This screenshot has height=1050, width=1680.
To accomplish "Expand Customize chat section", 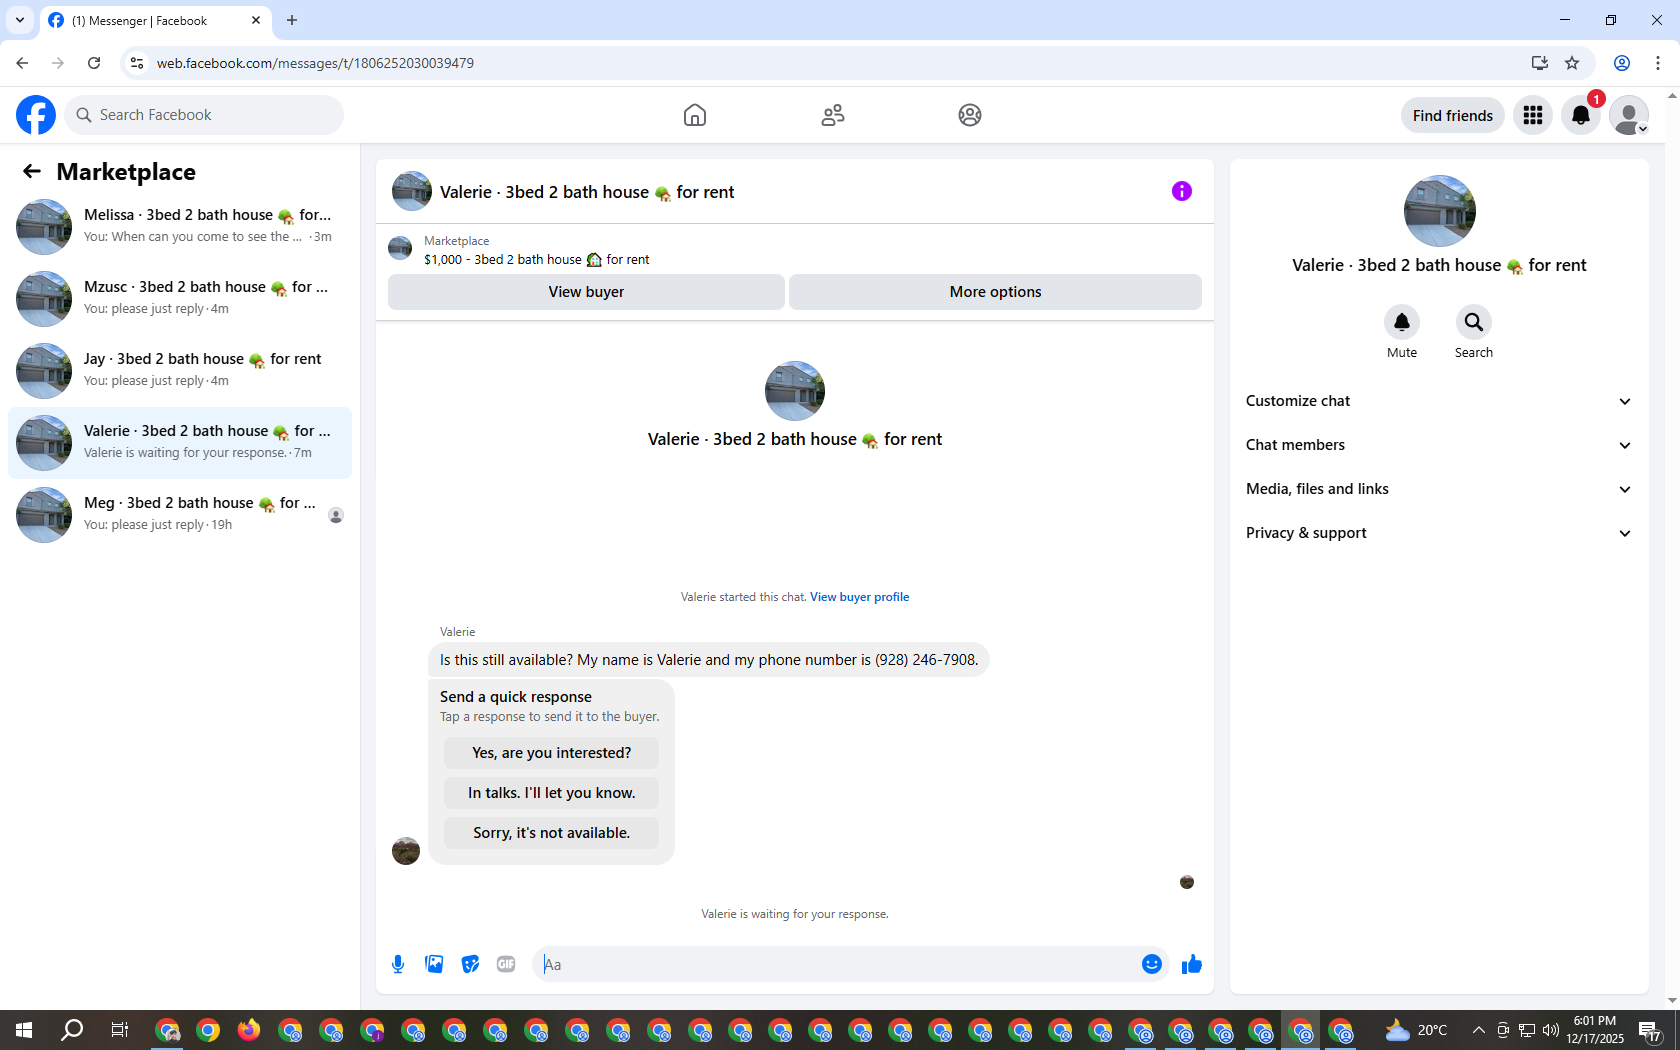I will 1439,401.
